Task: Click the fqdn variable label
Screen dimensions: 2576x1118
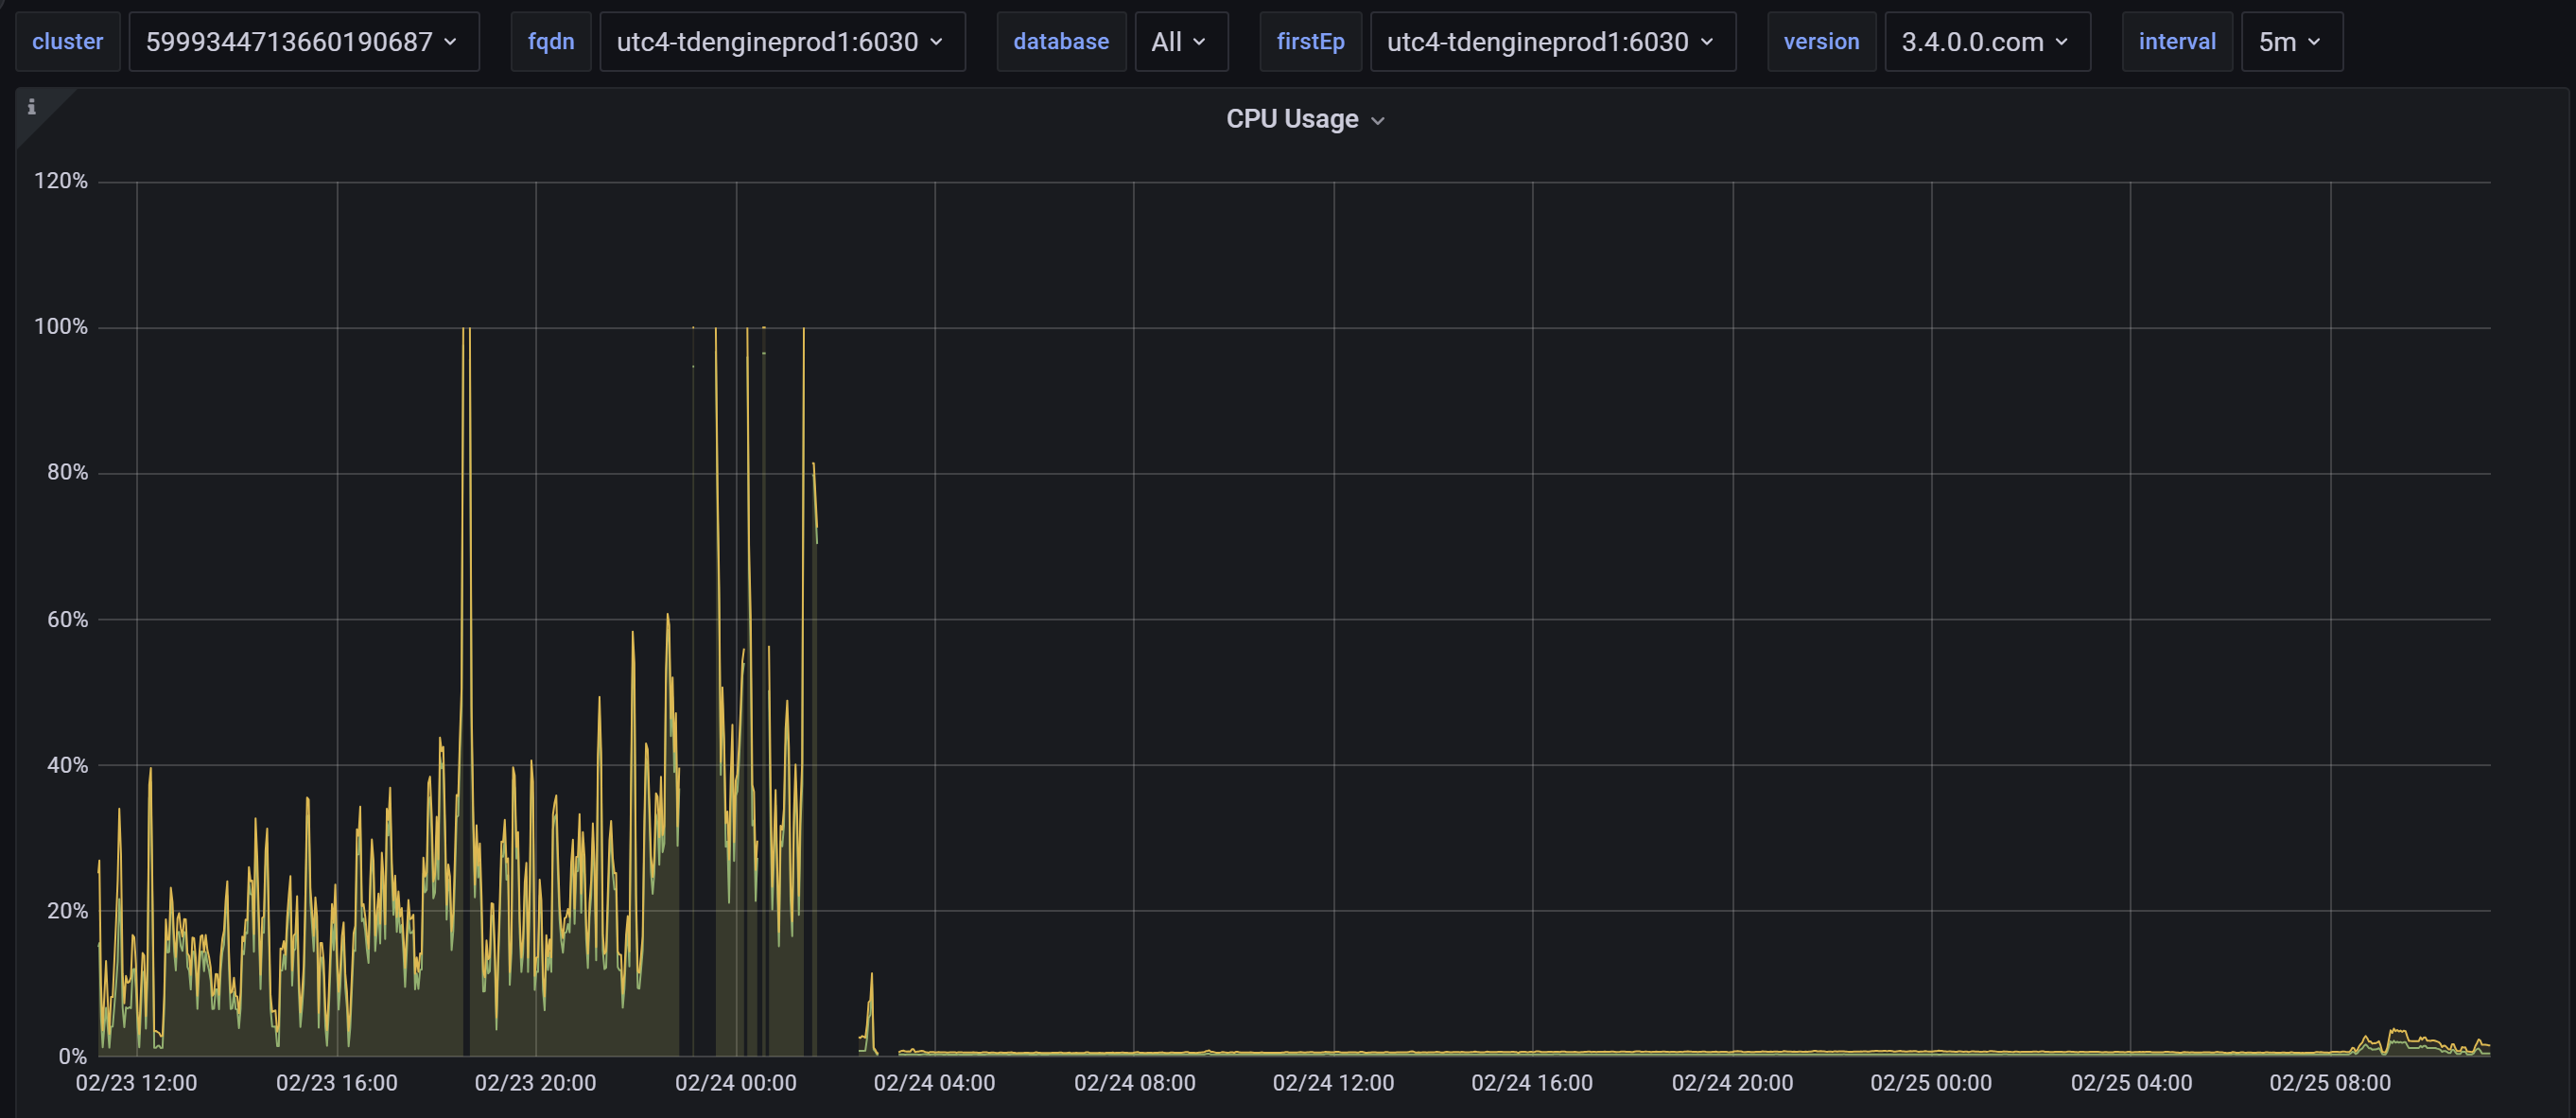Action: tap(551, 42)
